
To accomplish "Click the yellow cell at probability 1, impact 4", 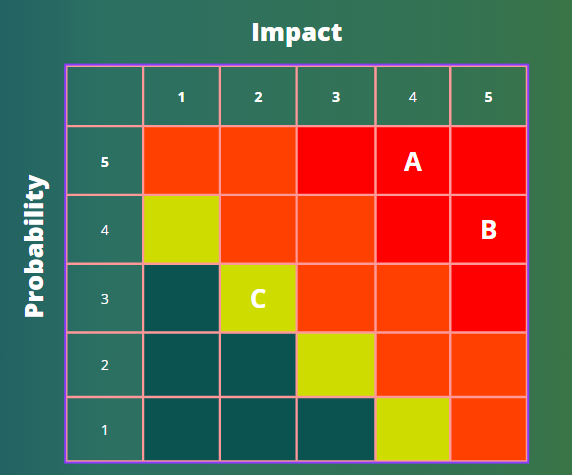I will click(413, 429).
